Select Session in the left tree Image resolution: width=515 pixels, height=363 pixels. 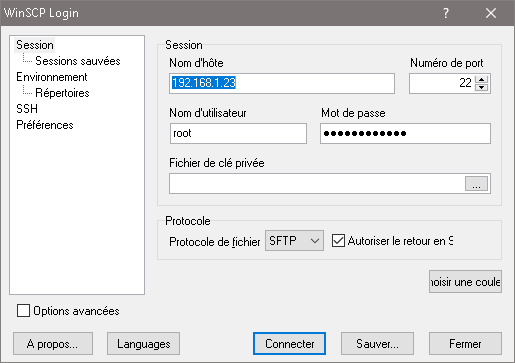[35, 45]
